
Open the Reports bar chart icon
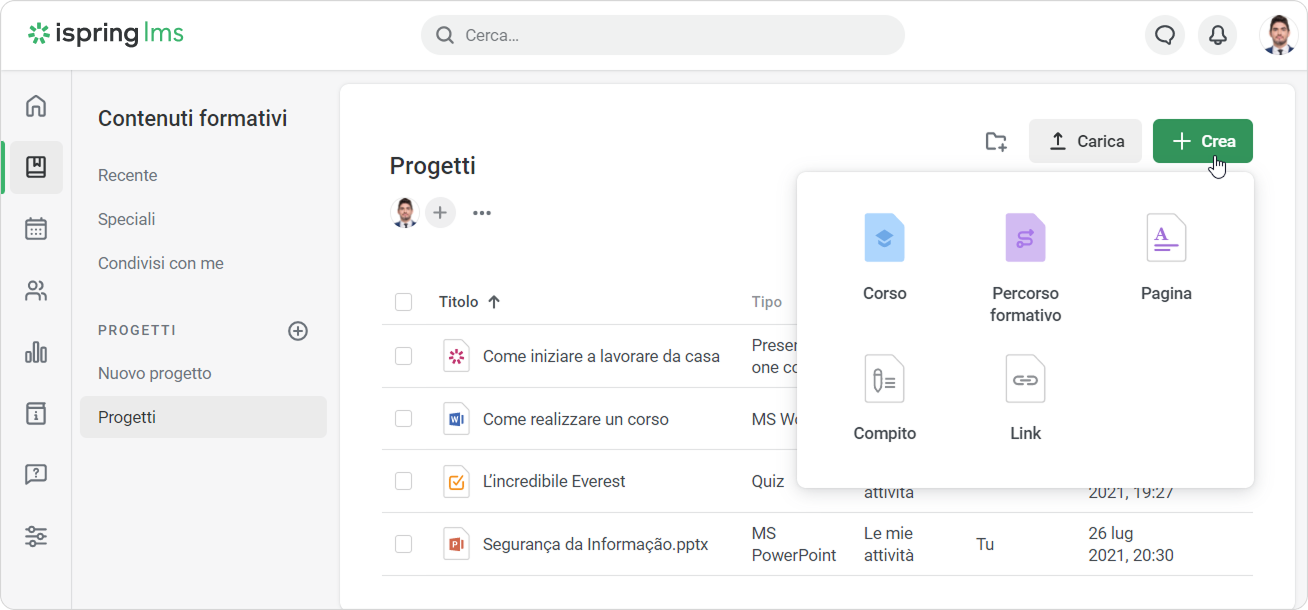pyautogui.click(x=36, y=352)
